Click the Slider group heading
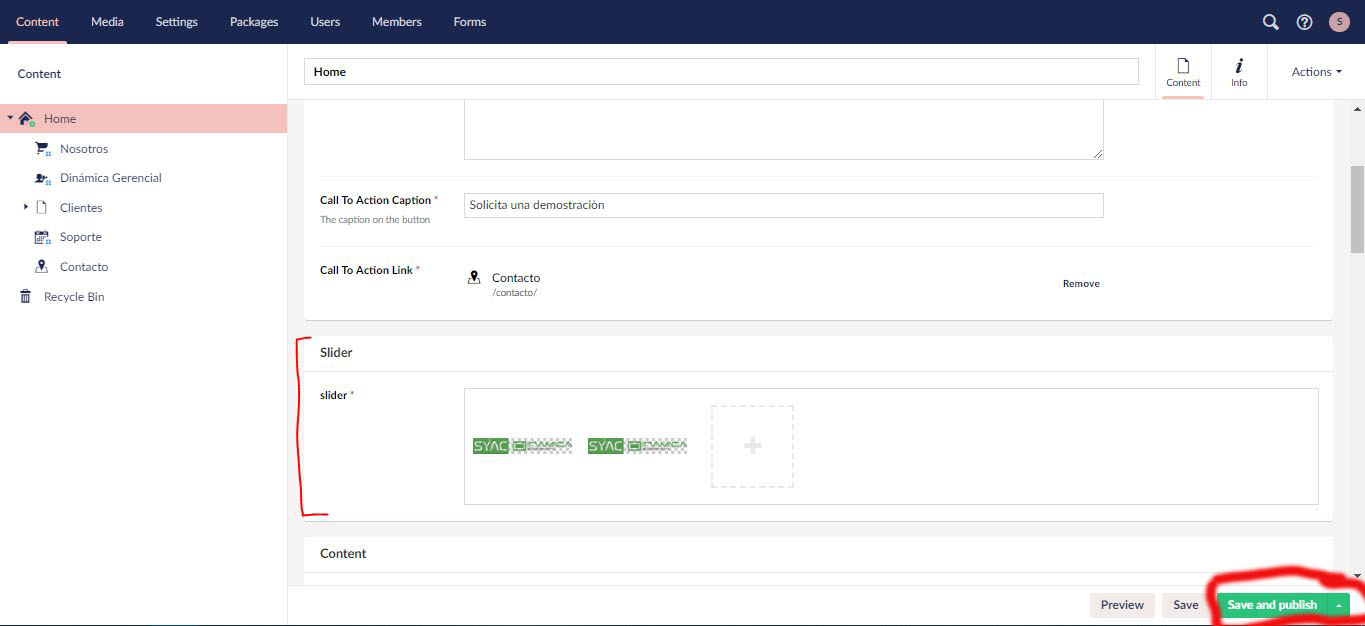This screenshot has width=1365, height=626. [336, 352]
